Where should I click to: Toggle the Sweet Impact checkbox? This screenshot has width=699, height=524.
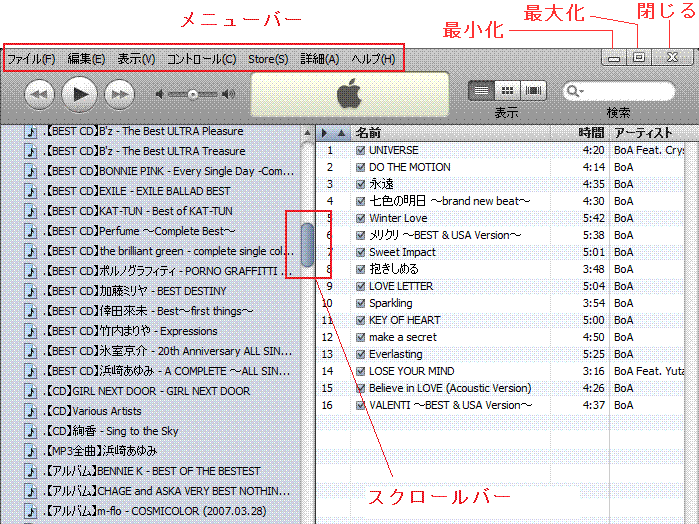coord(361,252)
